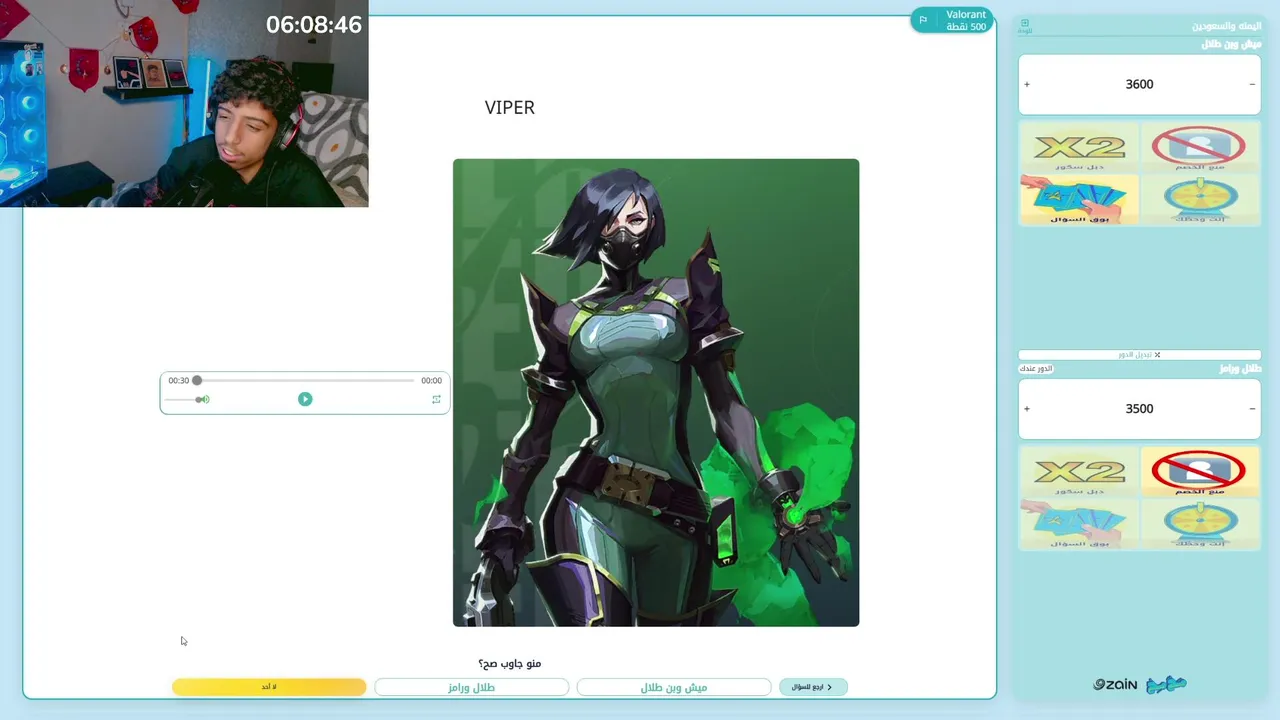Choose the yellow 'لا أحد' answer button

tap(269, 687)
